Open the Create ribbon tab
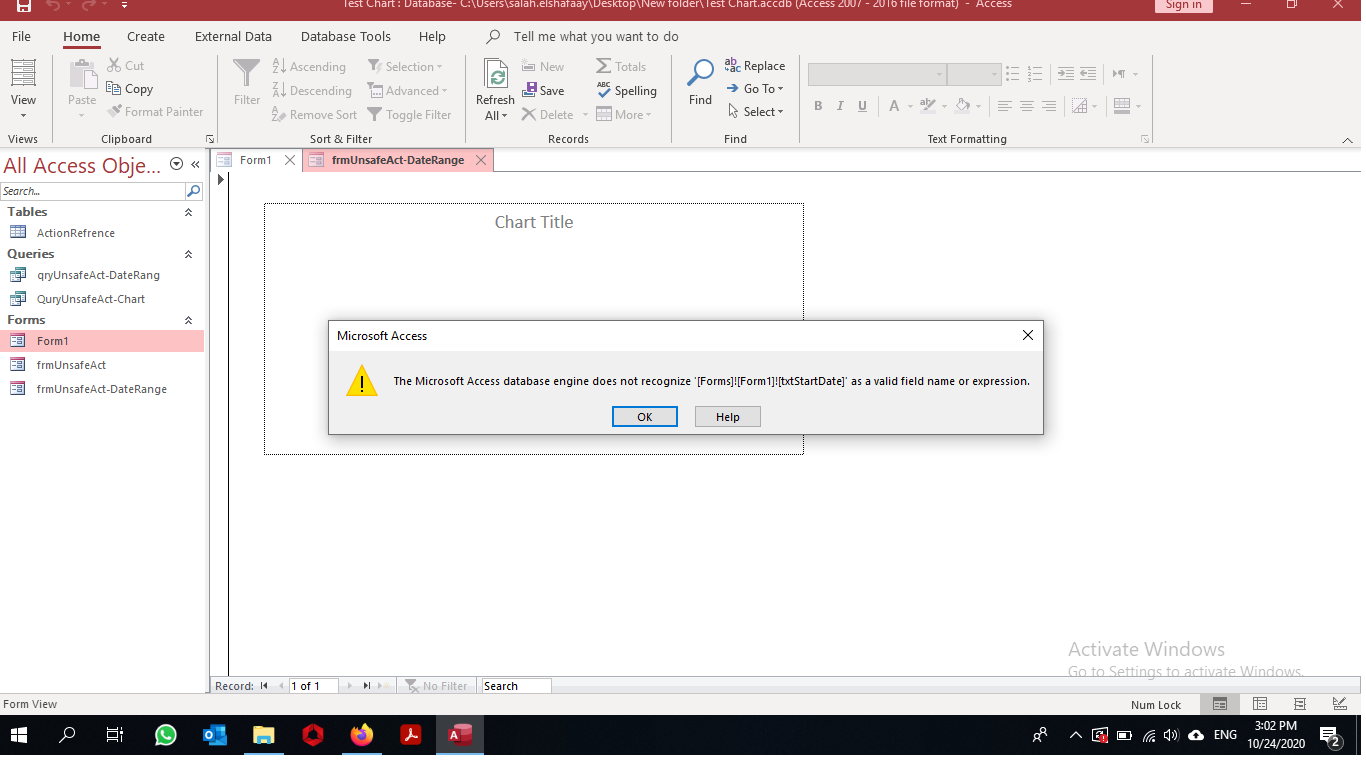The width and height of the screenshot is (1366, 768). click(146, 36)
